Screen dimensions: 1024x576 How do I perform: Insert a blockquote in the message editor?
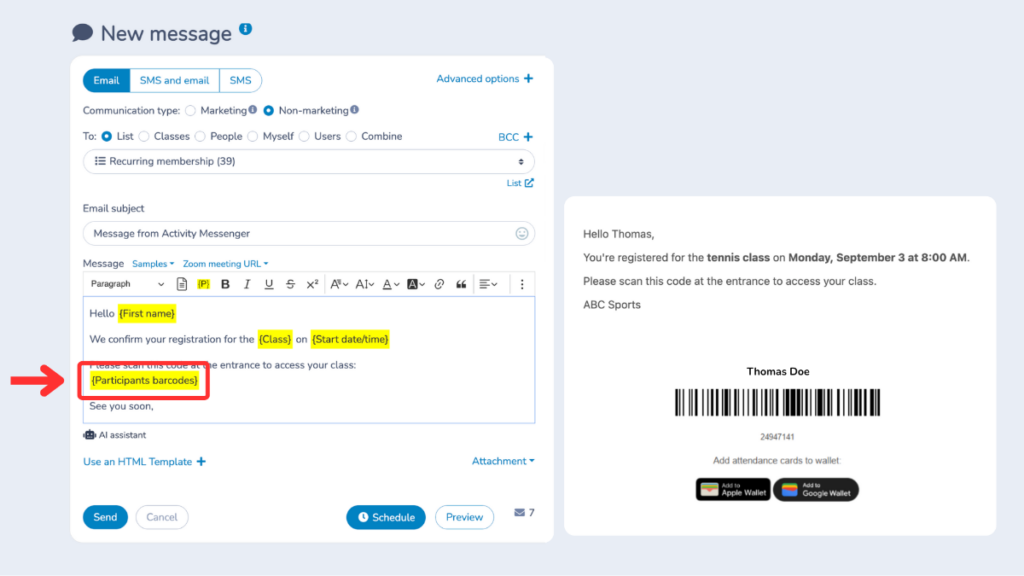[x=460, y=285]
